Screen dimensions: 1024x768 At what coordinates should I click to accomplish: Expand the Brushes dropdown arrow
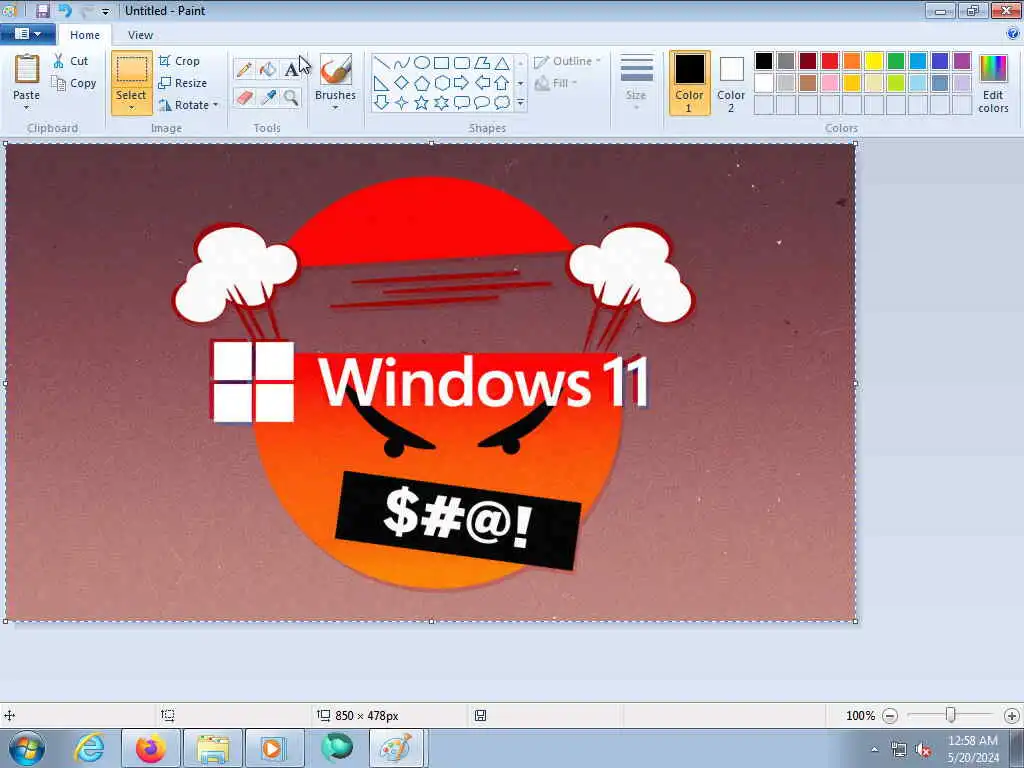335,107
